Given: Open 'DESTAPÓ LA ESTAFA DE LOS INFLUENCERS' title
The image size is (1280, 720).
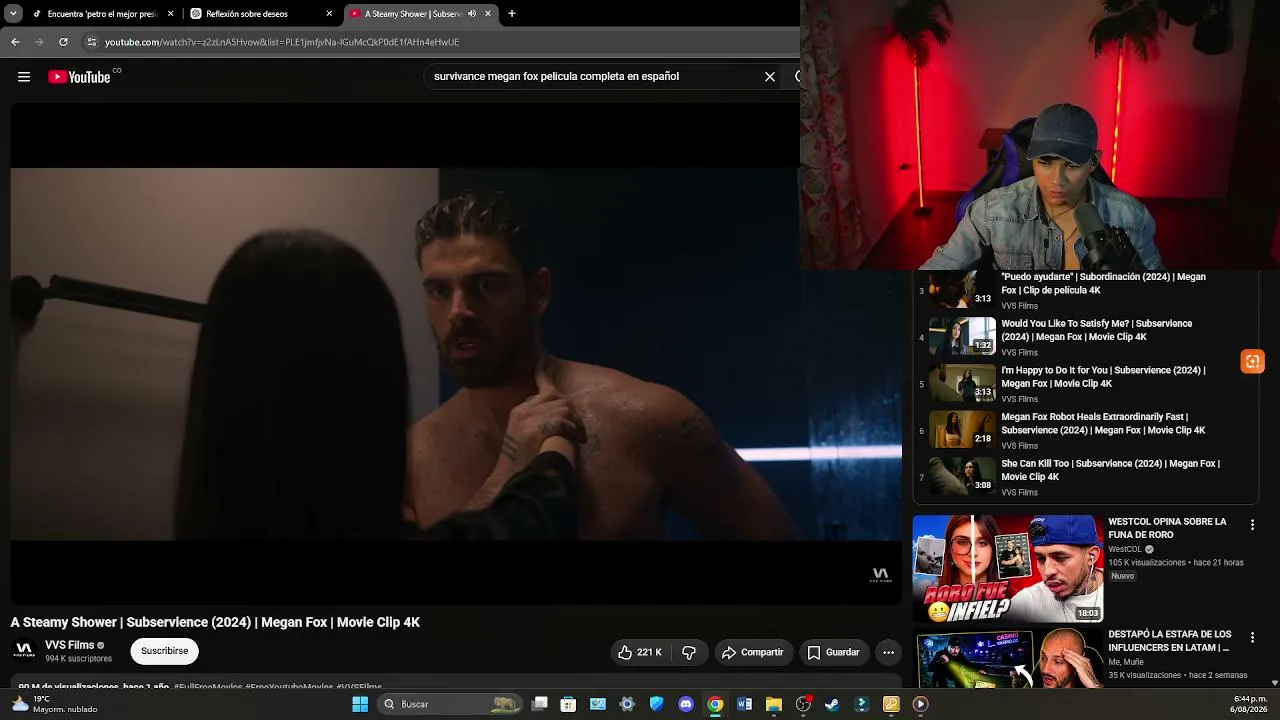Looking at the screenshot, I should 1170,641.
